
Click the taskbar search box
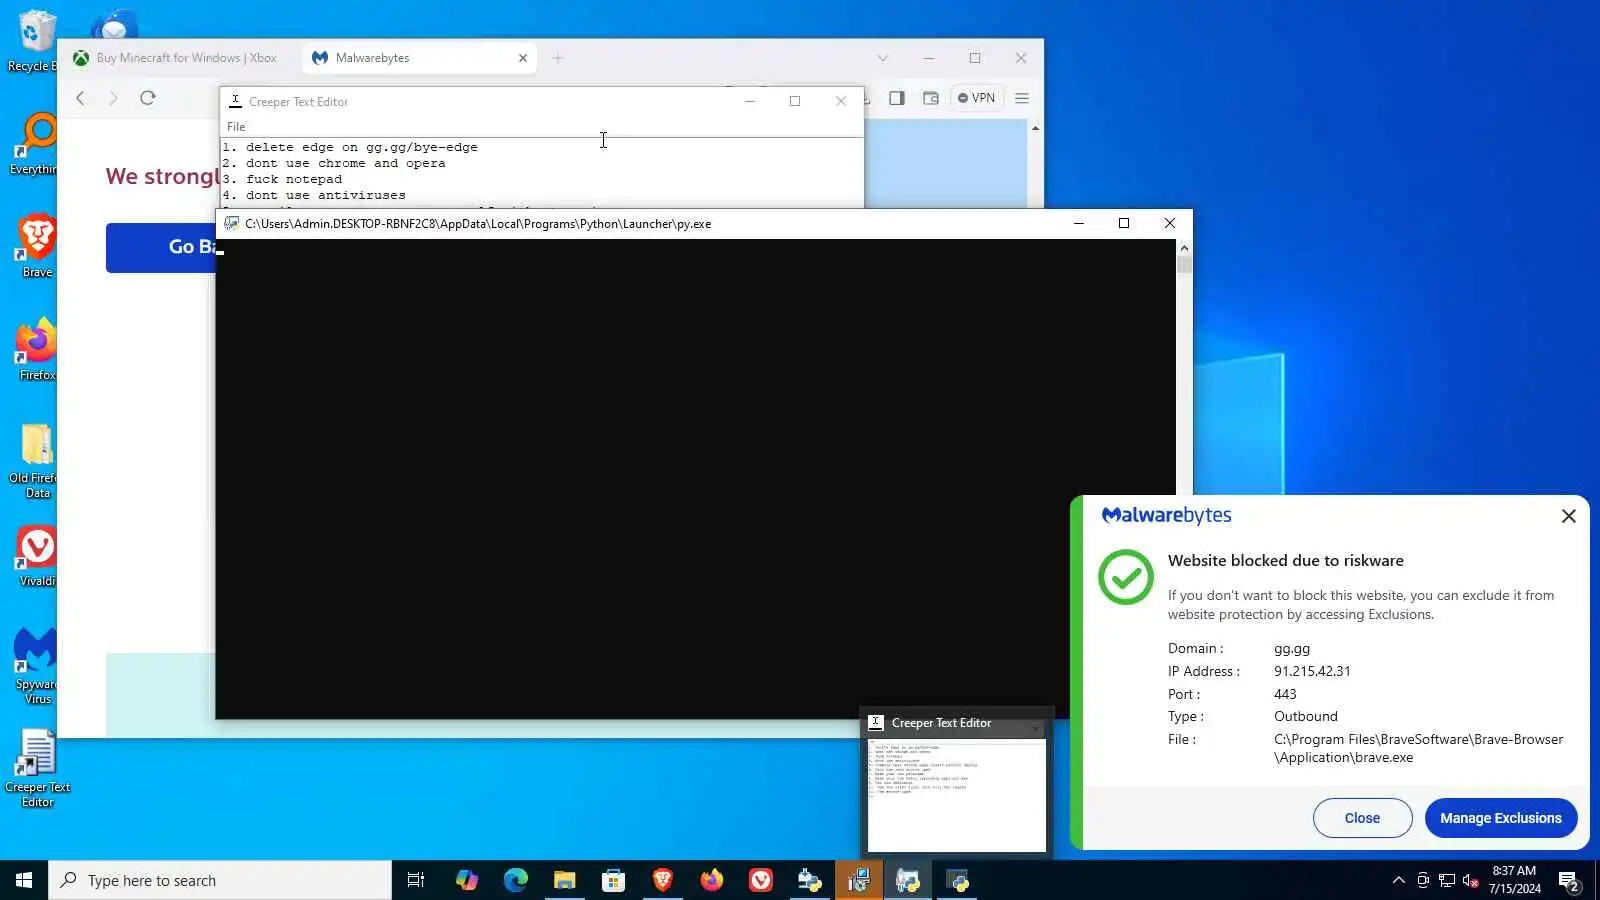pos(220,880)
